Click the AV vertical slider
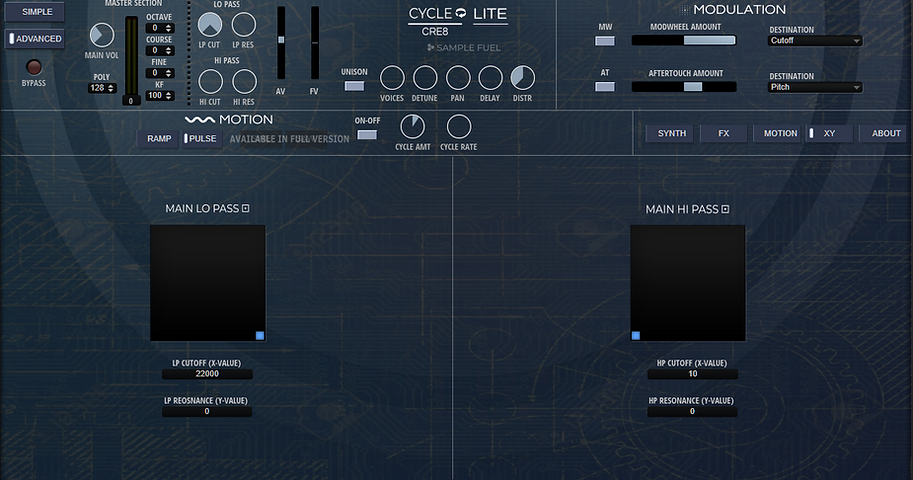The height and width of the screenshot is (480, 913). (281, 43)
